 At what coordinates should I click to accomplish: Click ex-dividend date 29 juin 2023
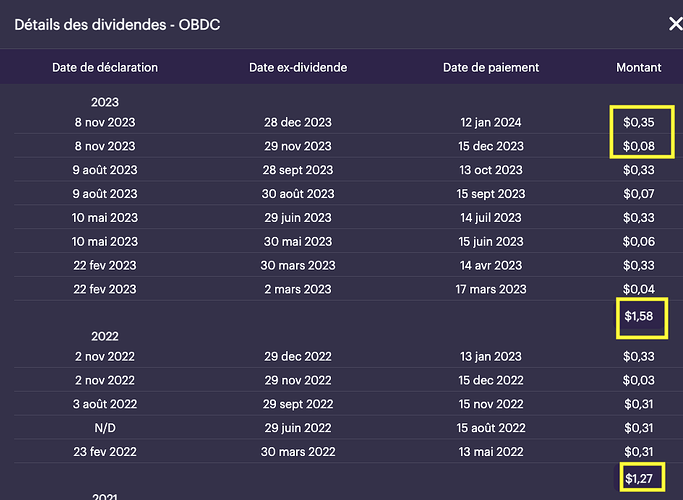pyautogui.click(x=298, y=218)
